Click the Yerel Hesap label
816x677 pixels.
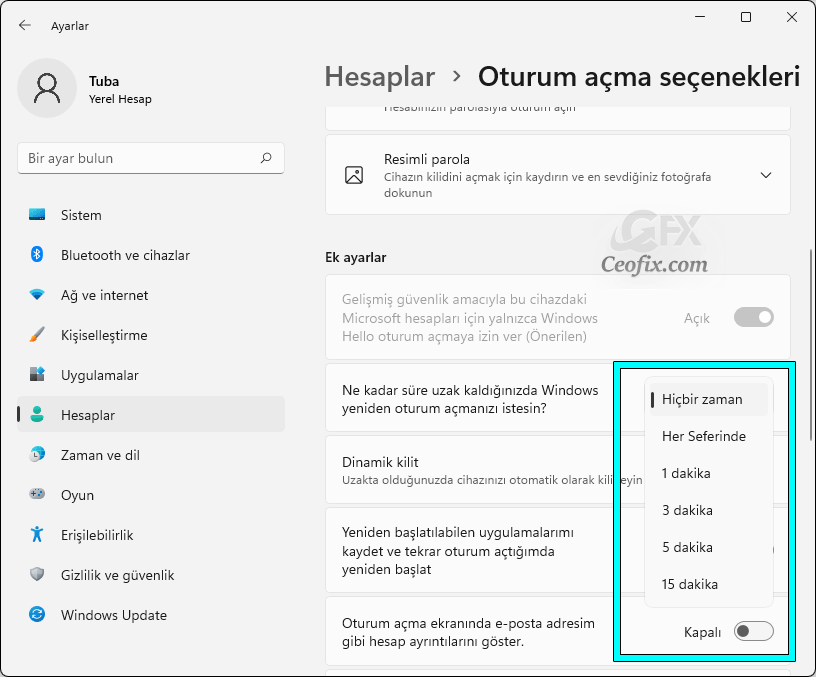[120, 99]
